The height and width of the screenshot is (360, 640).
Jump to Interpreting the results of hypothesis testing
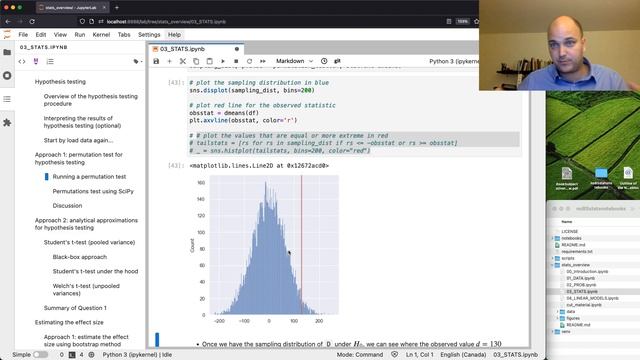pos(82,122)
